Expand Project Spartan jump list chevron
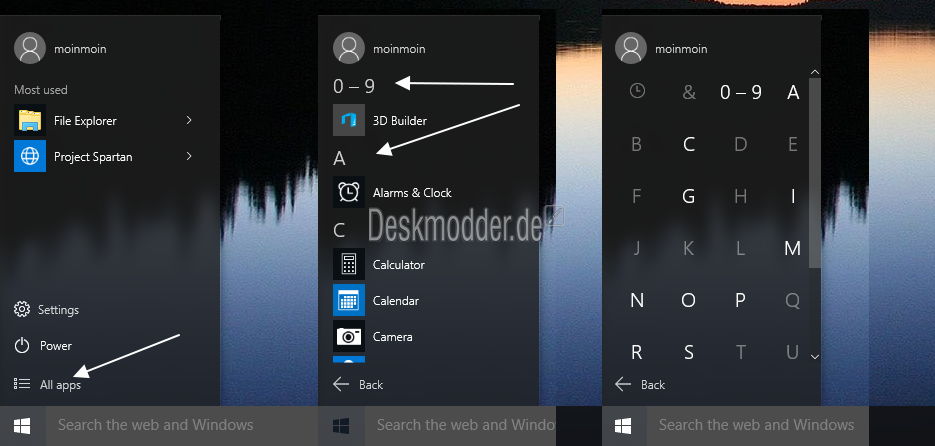 click(189, 156)
